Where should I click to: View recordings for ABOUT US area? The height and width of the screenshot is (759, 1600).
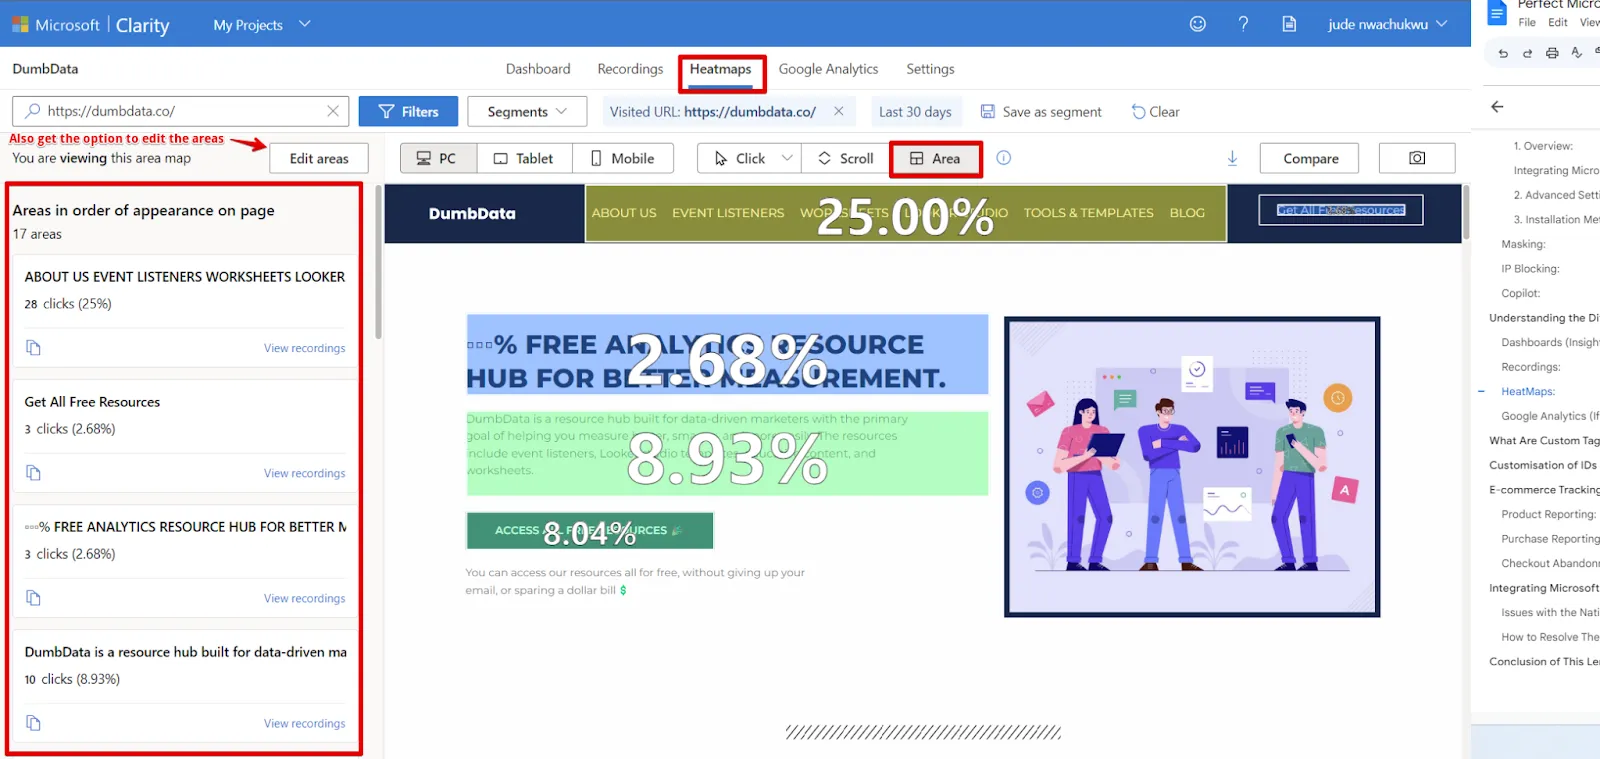[x=304, y=348]
